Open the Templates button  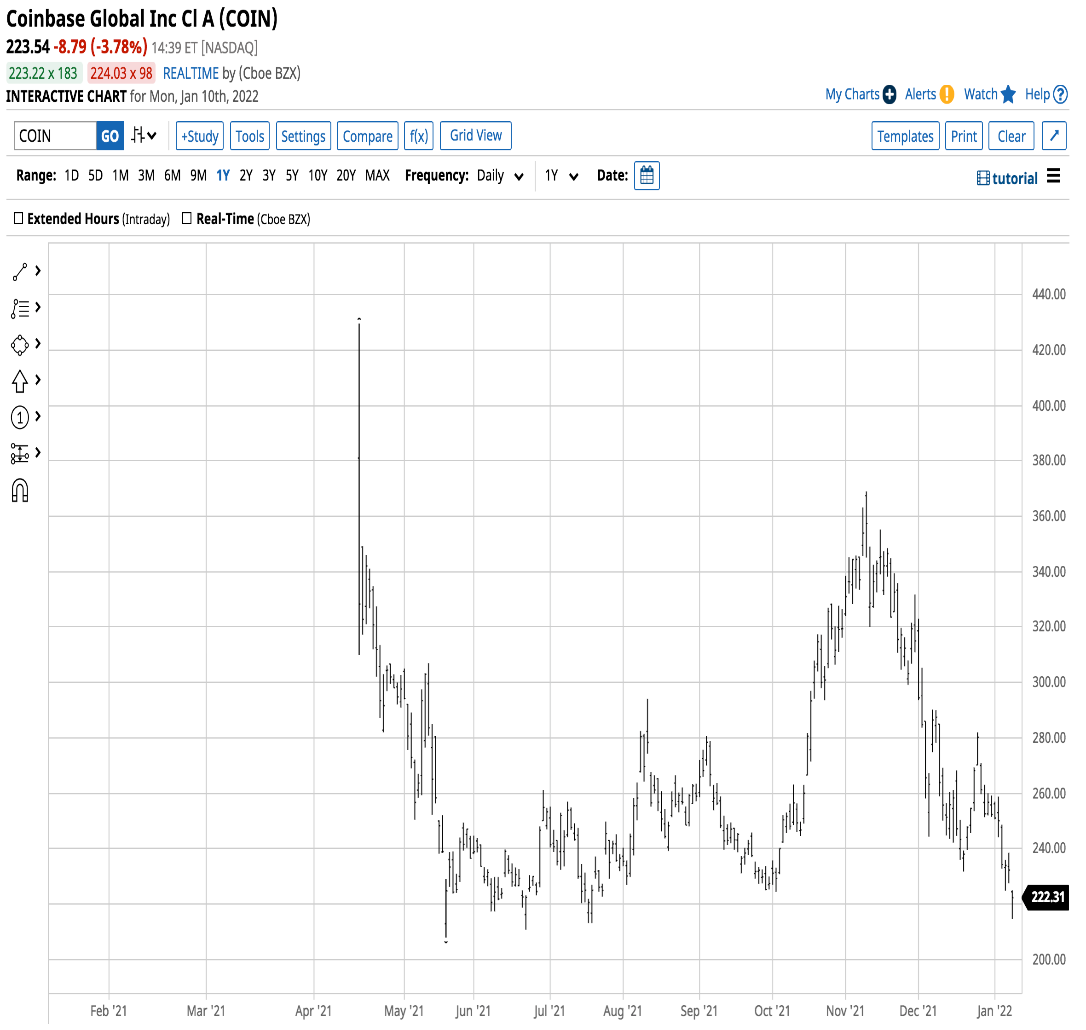905,136
